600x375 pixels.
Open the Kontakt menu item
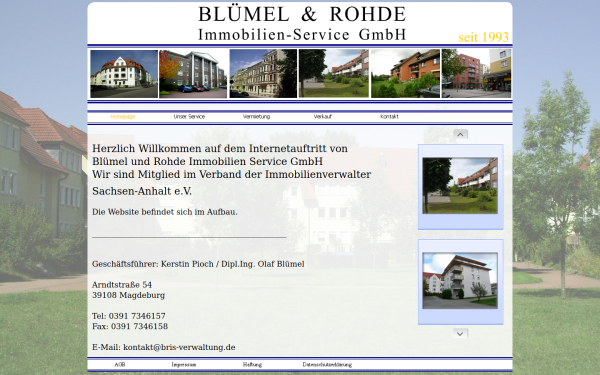pyautogui.click(x=389, y=117)
